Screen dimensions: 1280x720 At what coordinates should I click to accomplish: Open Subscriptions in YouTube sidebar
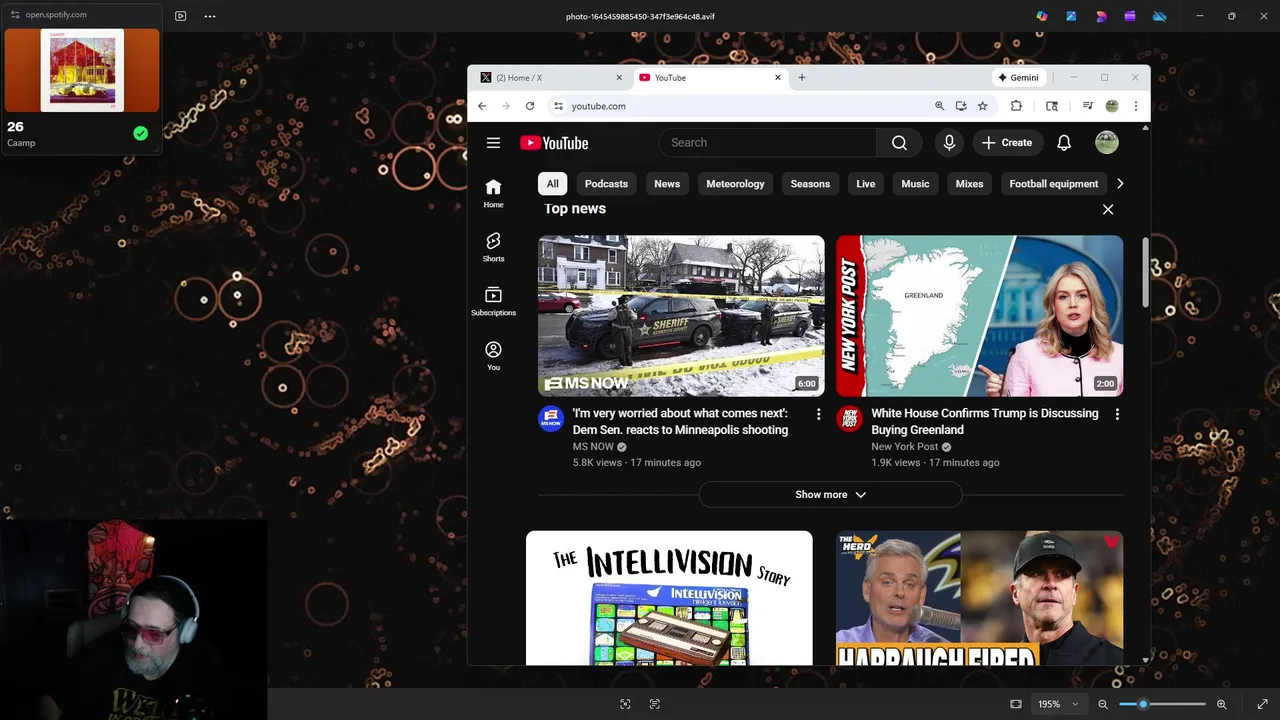[x=493, y=301]
